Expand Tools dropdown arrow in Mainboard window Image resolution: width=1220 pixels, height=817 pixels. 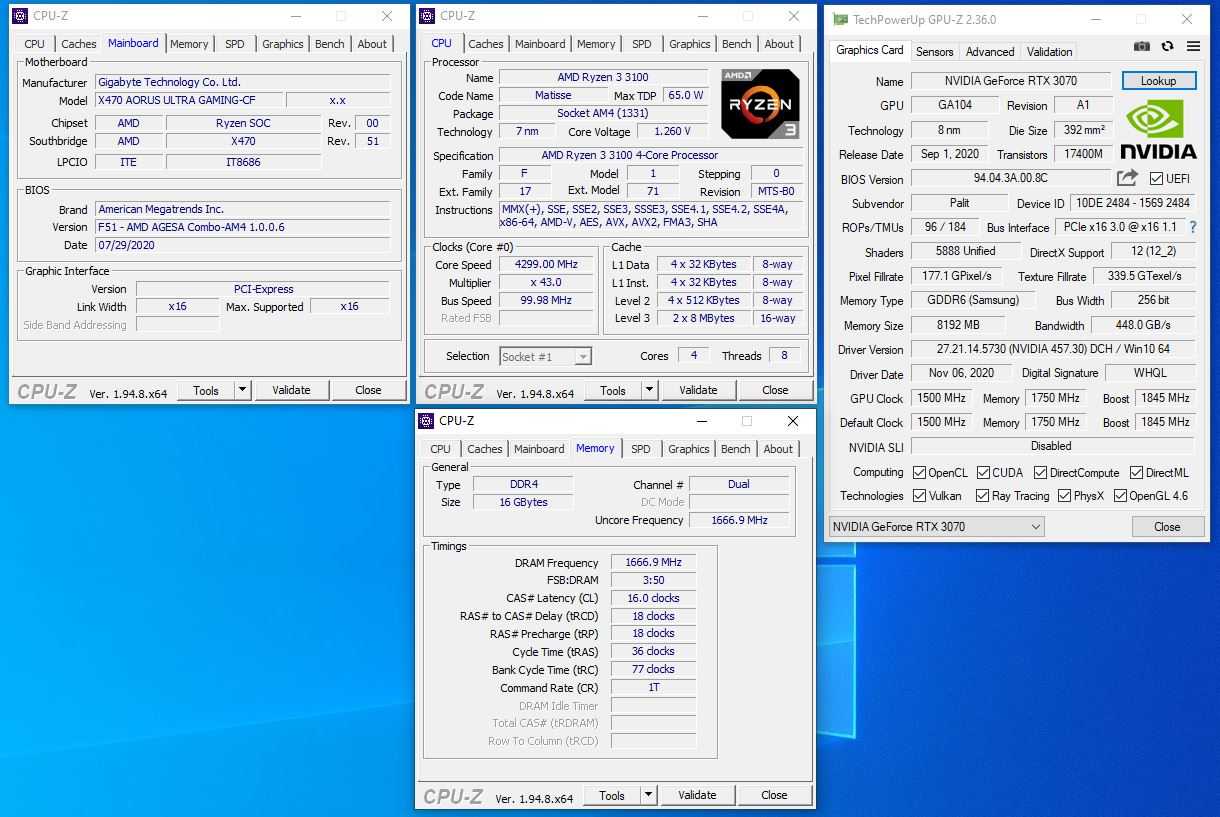coord(242,390)
